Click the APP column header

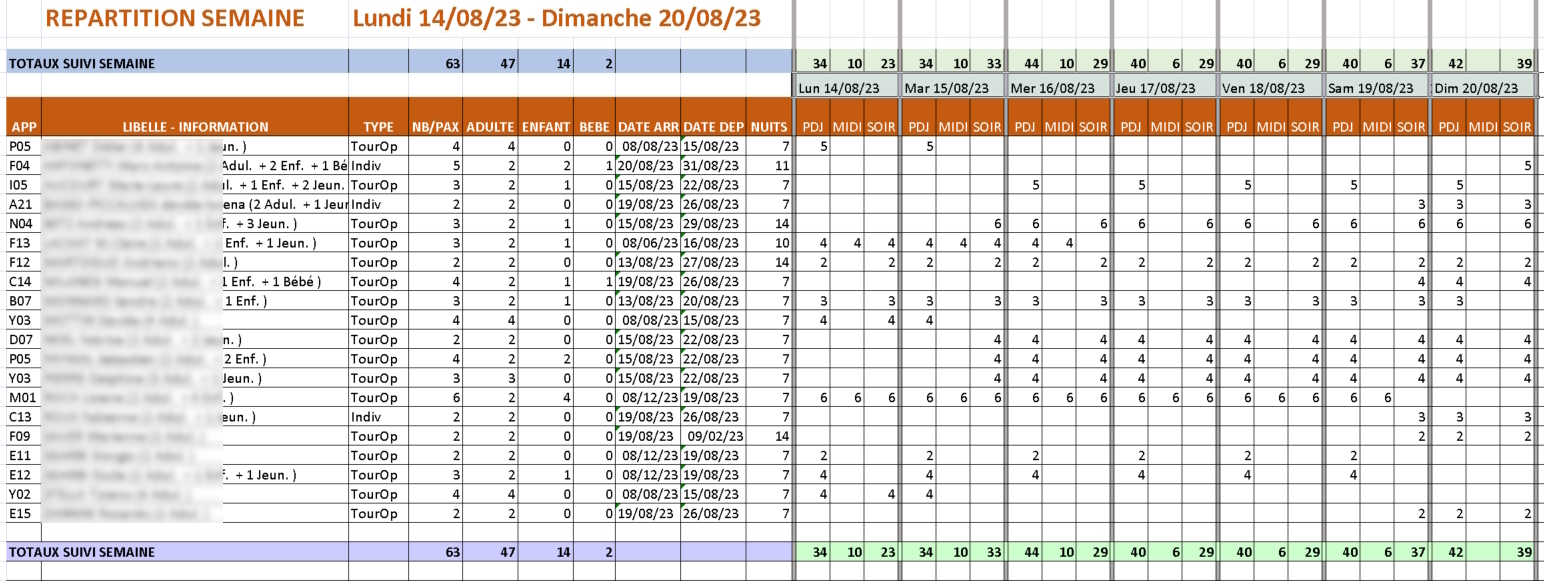pos(23,127)
